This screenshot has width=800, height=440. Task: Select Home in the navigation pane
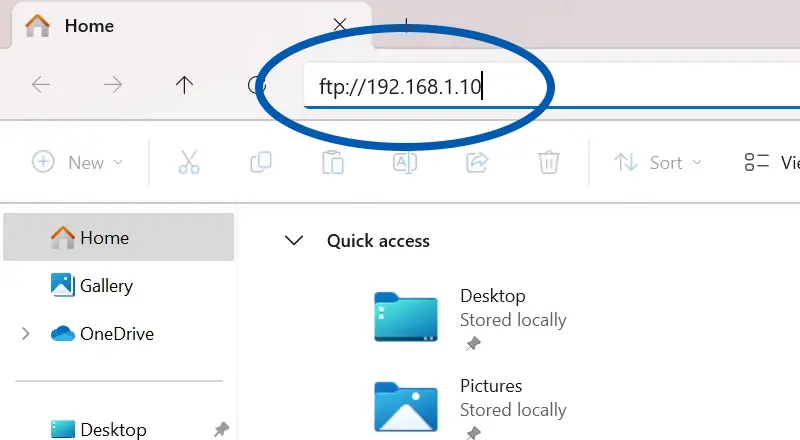pyautogui.click(x=118, y=237)
